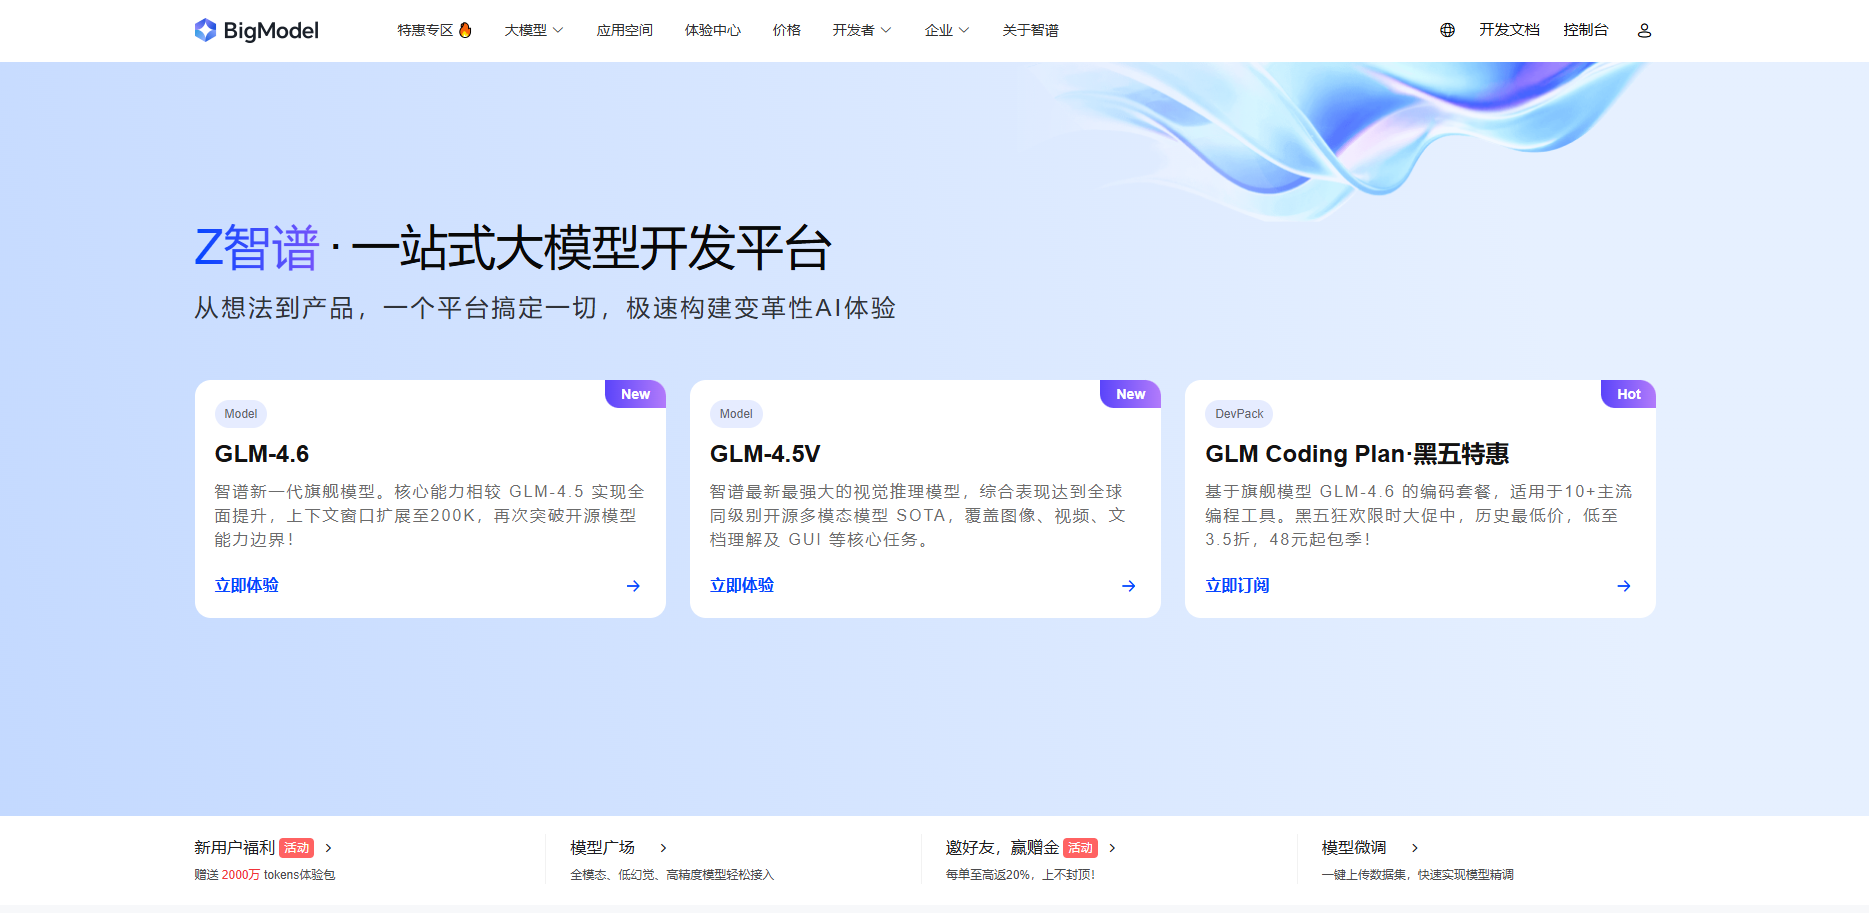1869x913 pixels.
Task: Click the fire icon beside 特惠专区
Action: (465, 30)
